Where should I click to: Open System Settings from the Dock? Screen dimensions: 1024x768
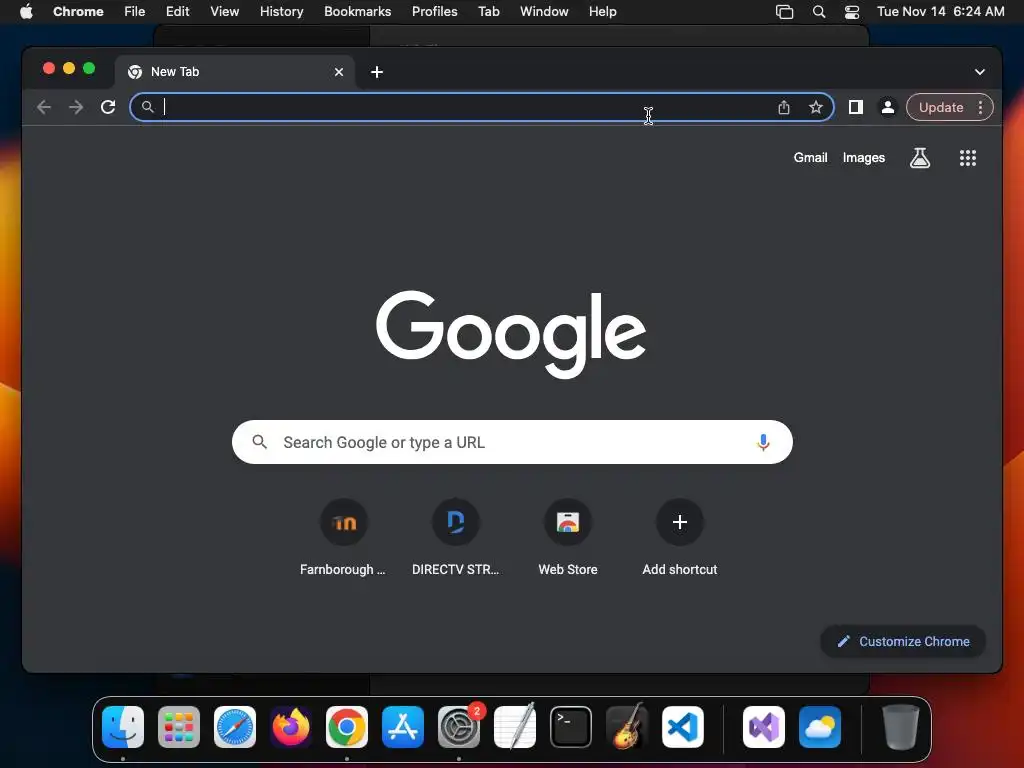(x=459, y=726)
